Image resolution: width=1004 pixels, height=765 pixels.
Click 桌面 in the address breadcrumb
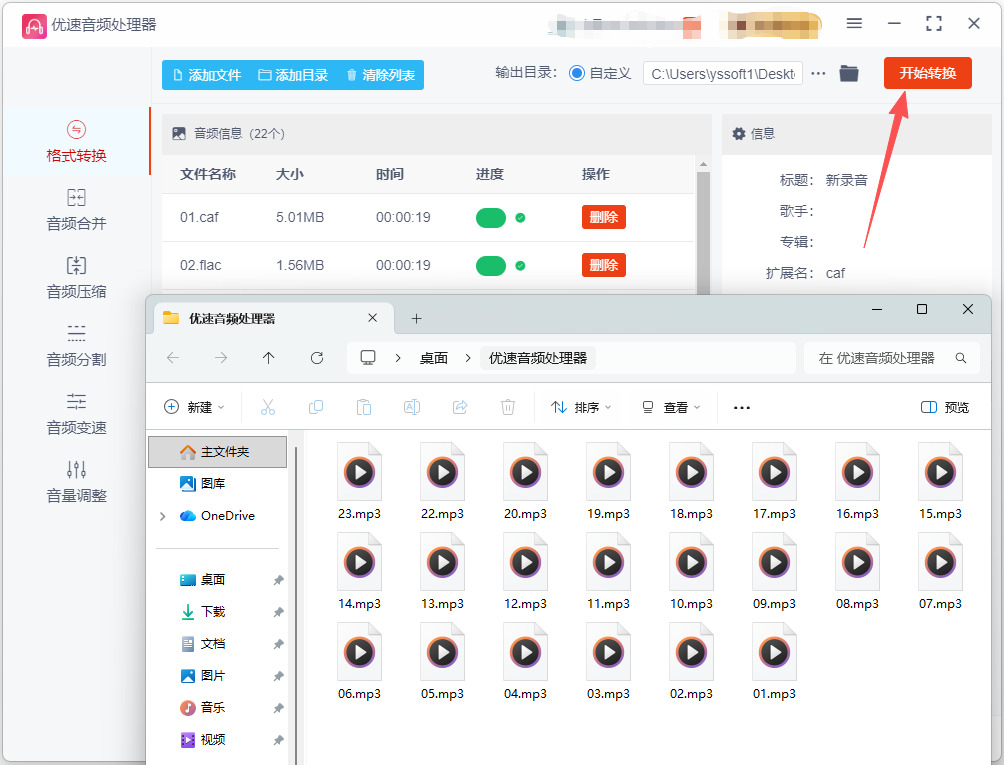click(433, 358)
